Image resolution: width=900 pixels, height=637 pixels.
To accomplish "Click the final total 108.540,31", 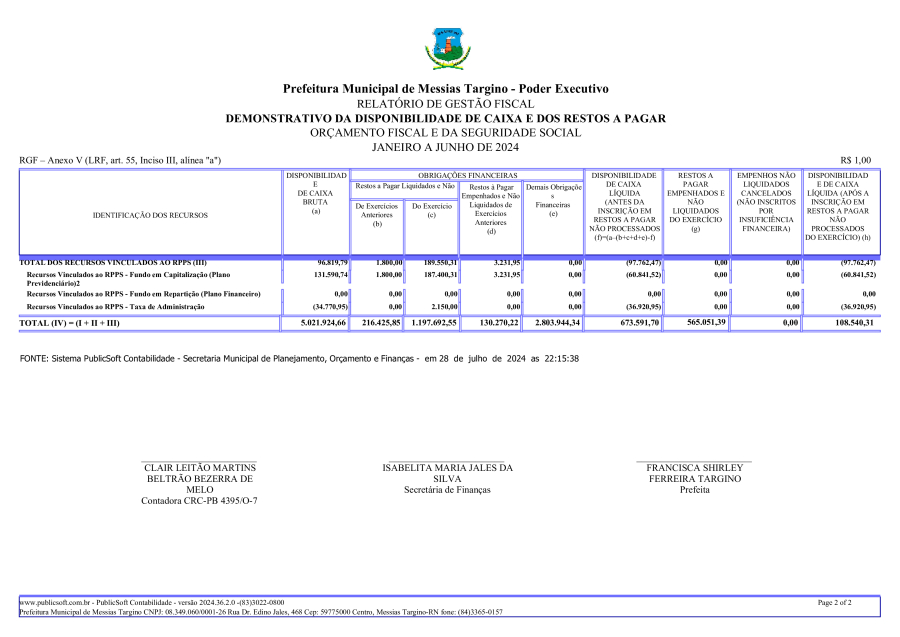I will [848, 324].
